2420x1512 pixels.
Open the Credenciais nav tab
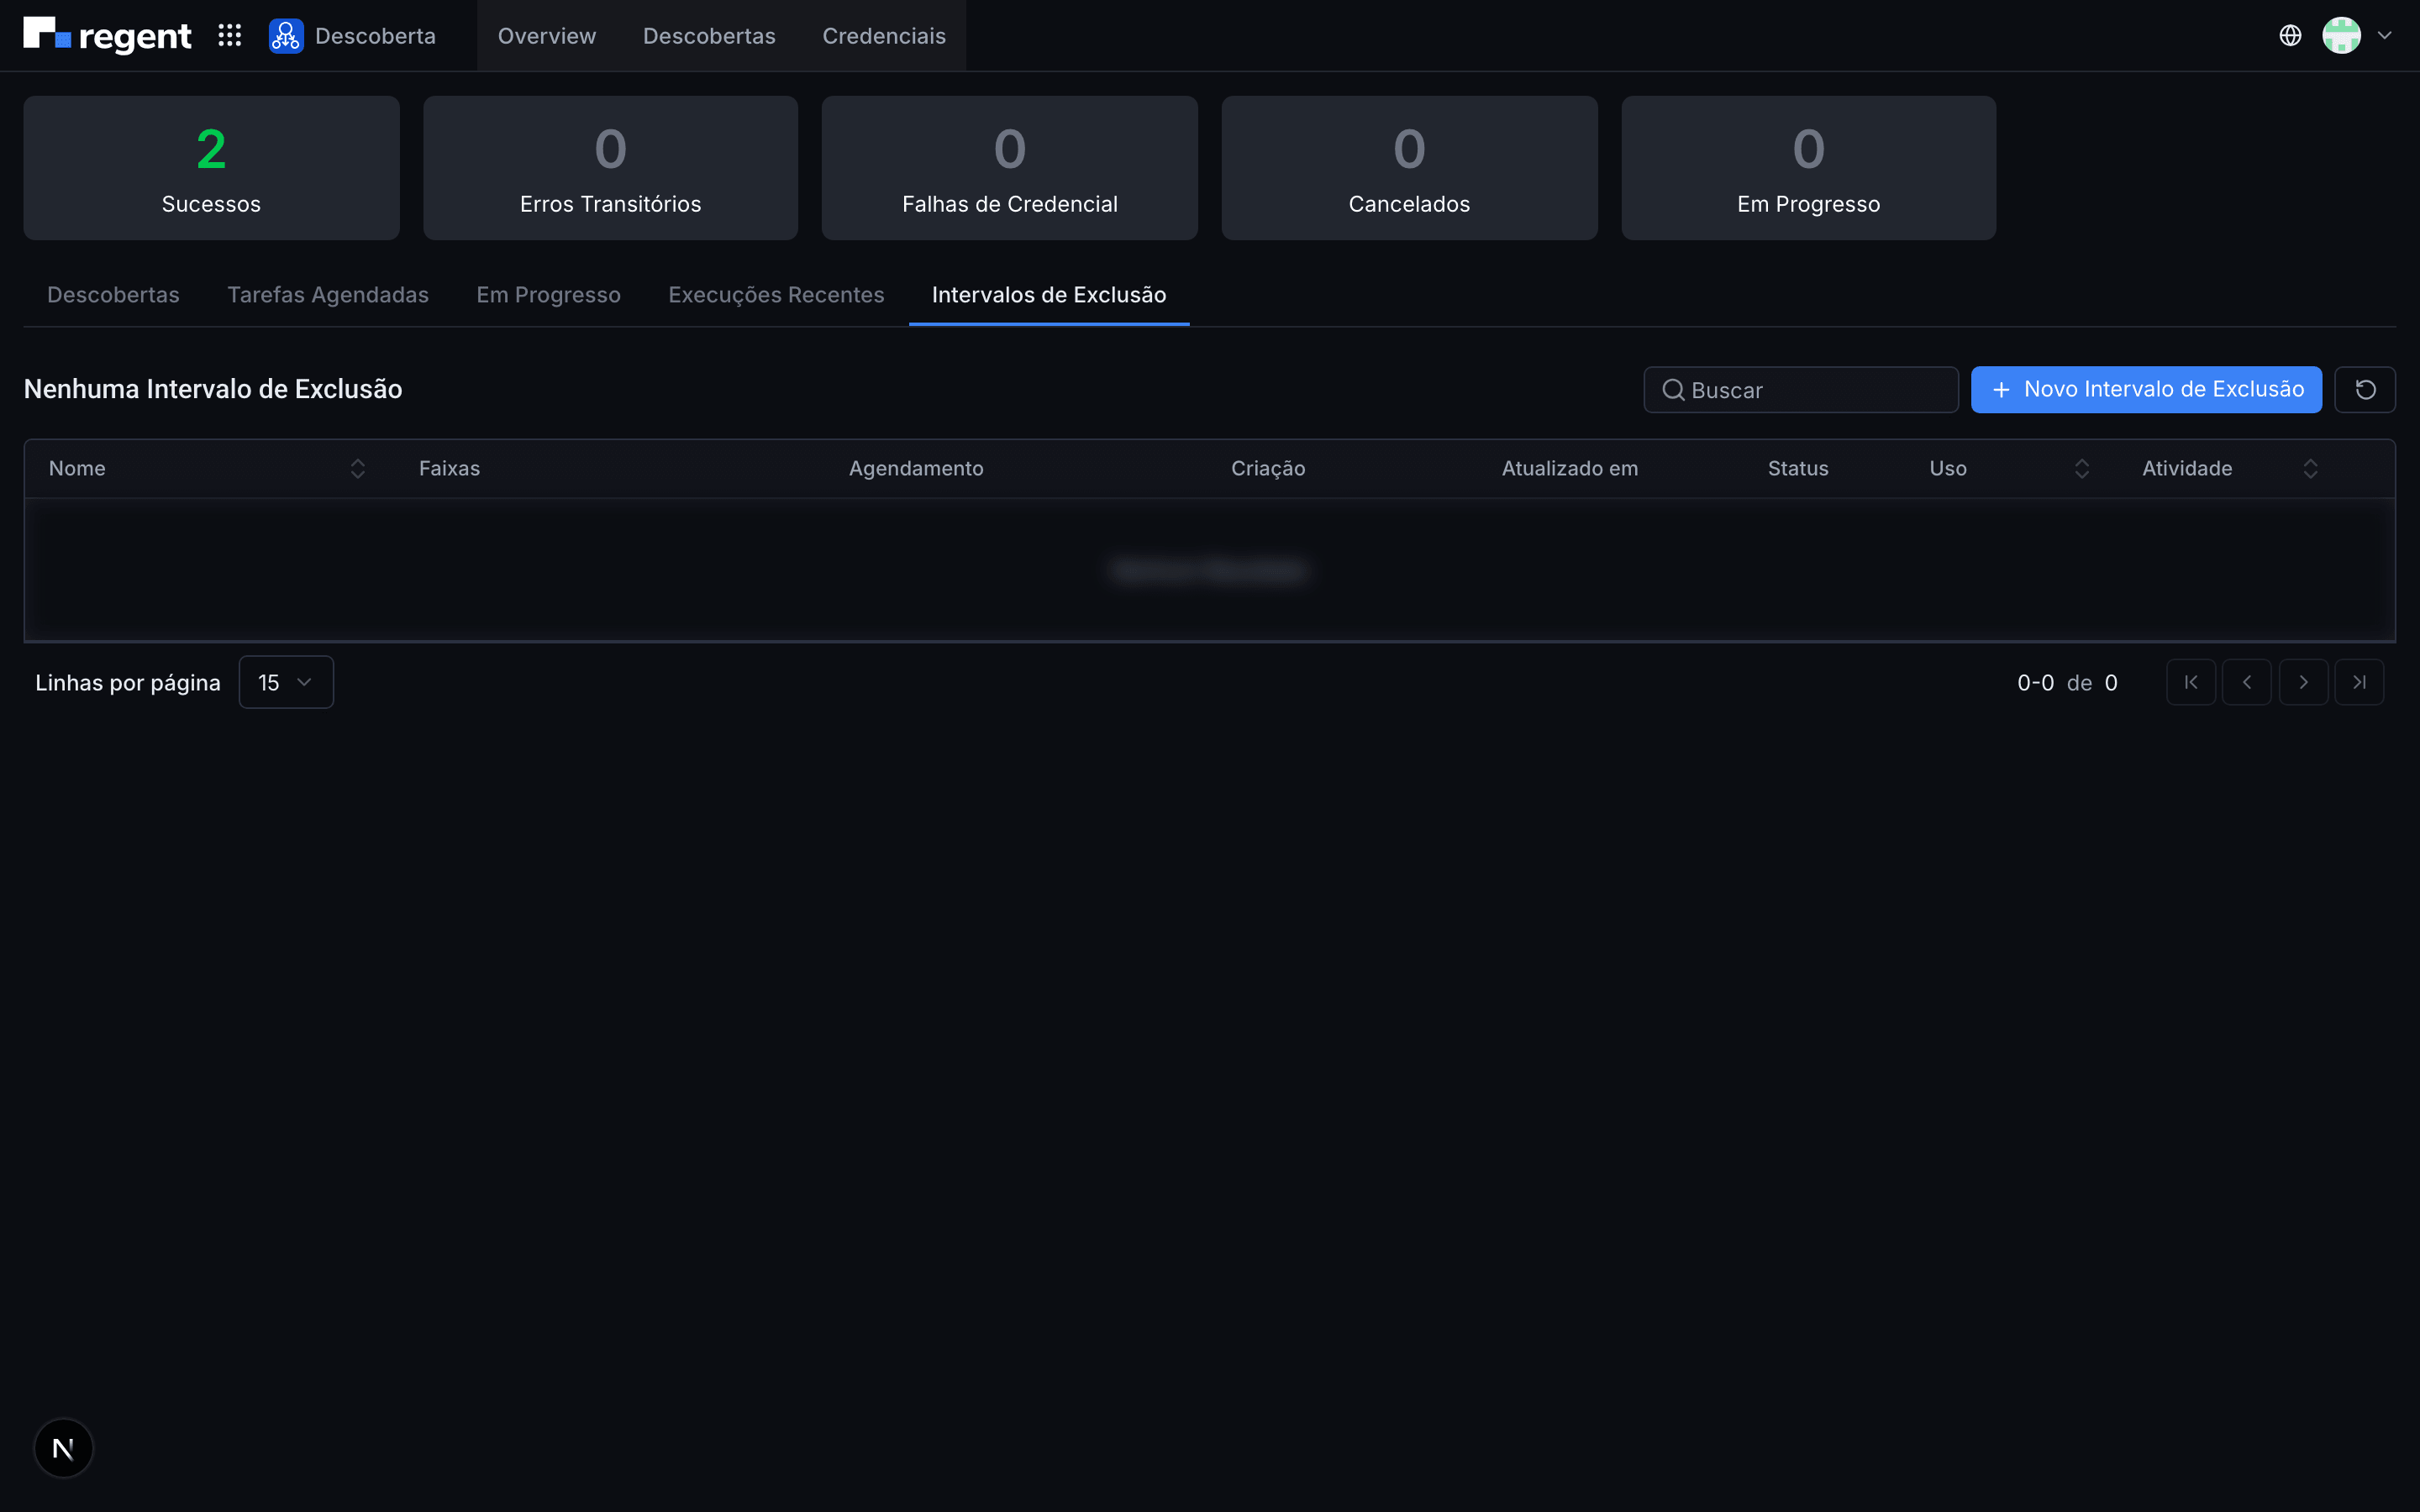pyautogui.click(x=884, y=36)
